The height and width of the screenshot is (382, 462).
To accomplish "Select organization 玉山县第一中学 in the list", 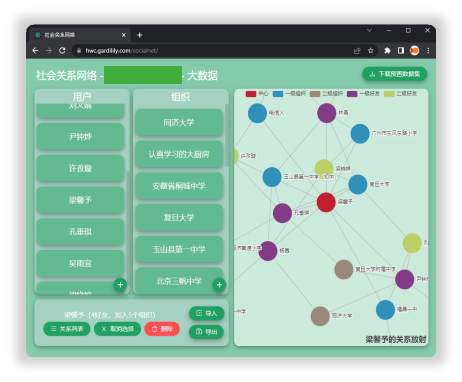I will (x=179, y=249).
